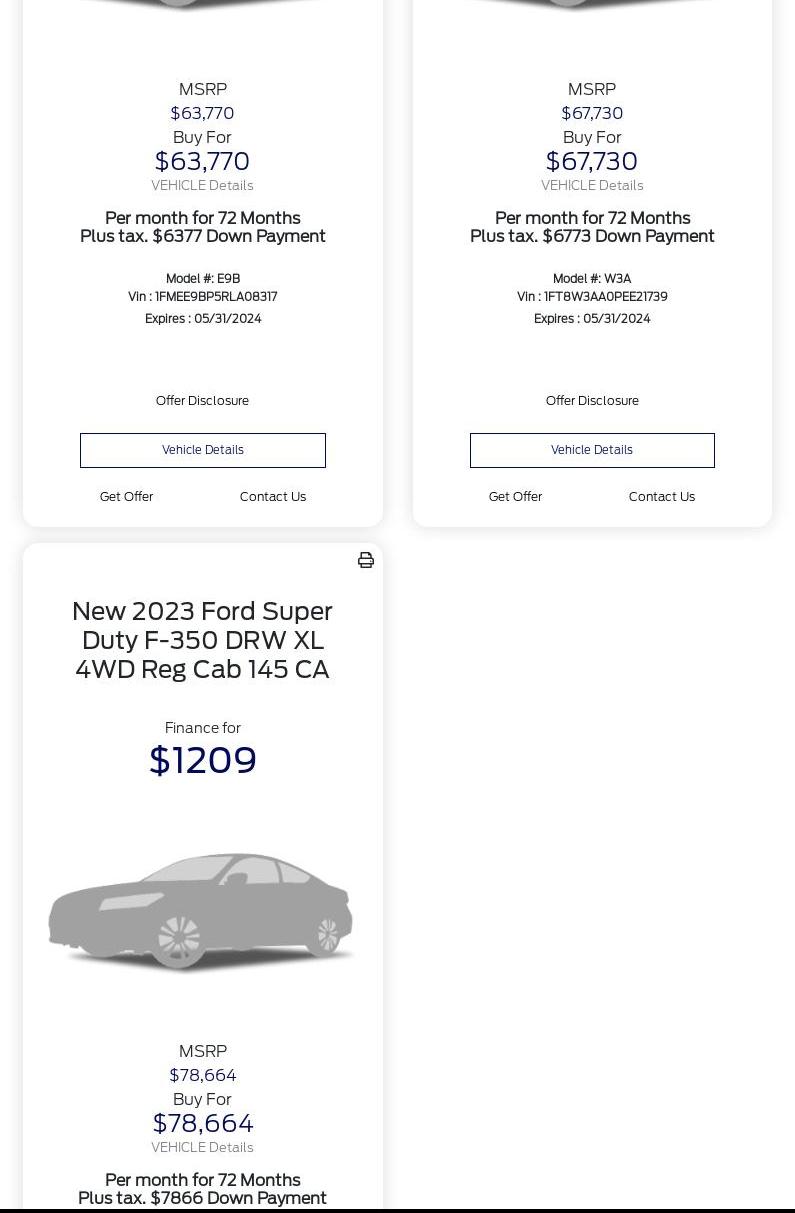
Task: View Offer Disclosure for model E9B
Action: point(202,401)
